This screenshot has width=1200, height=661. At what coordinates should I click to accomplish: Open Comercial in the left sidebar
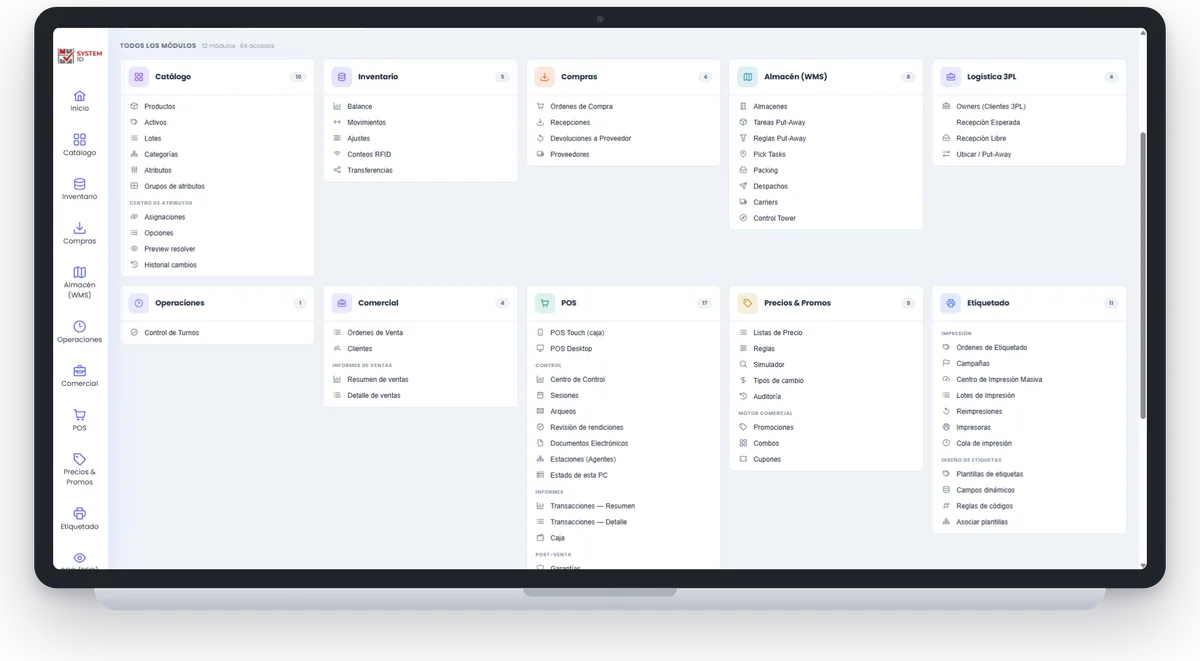click(x=79, y=376)
